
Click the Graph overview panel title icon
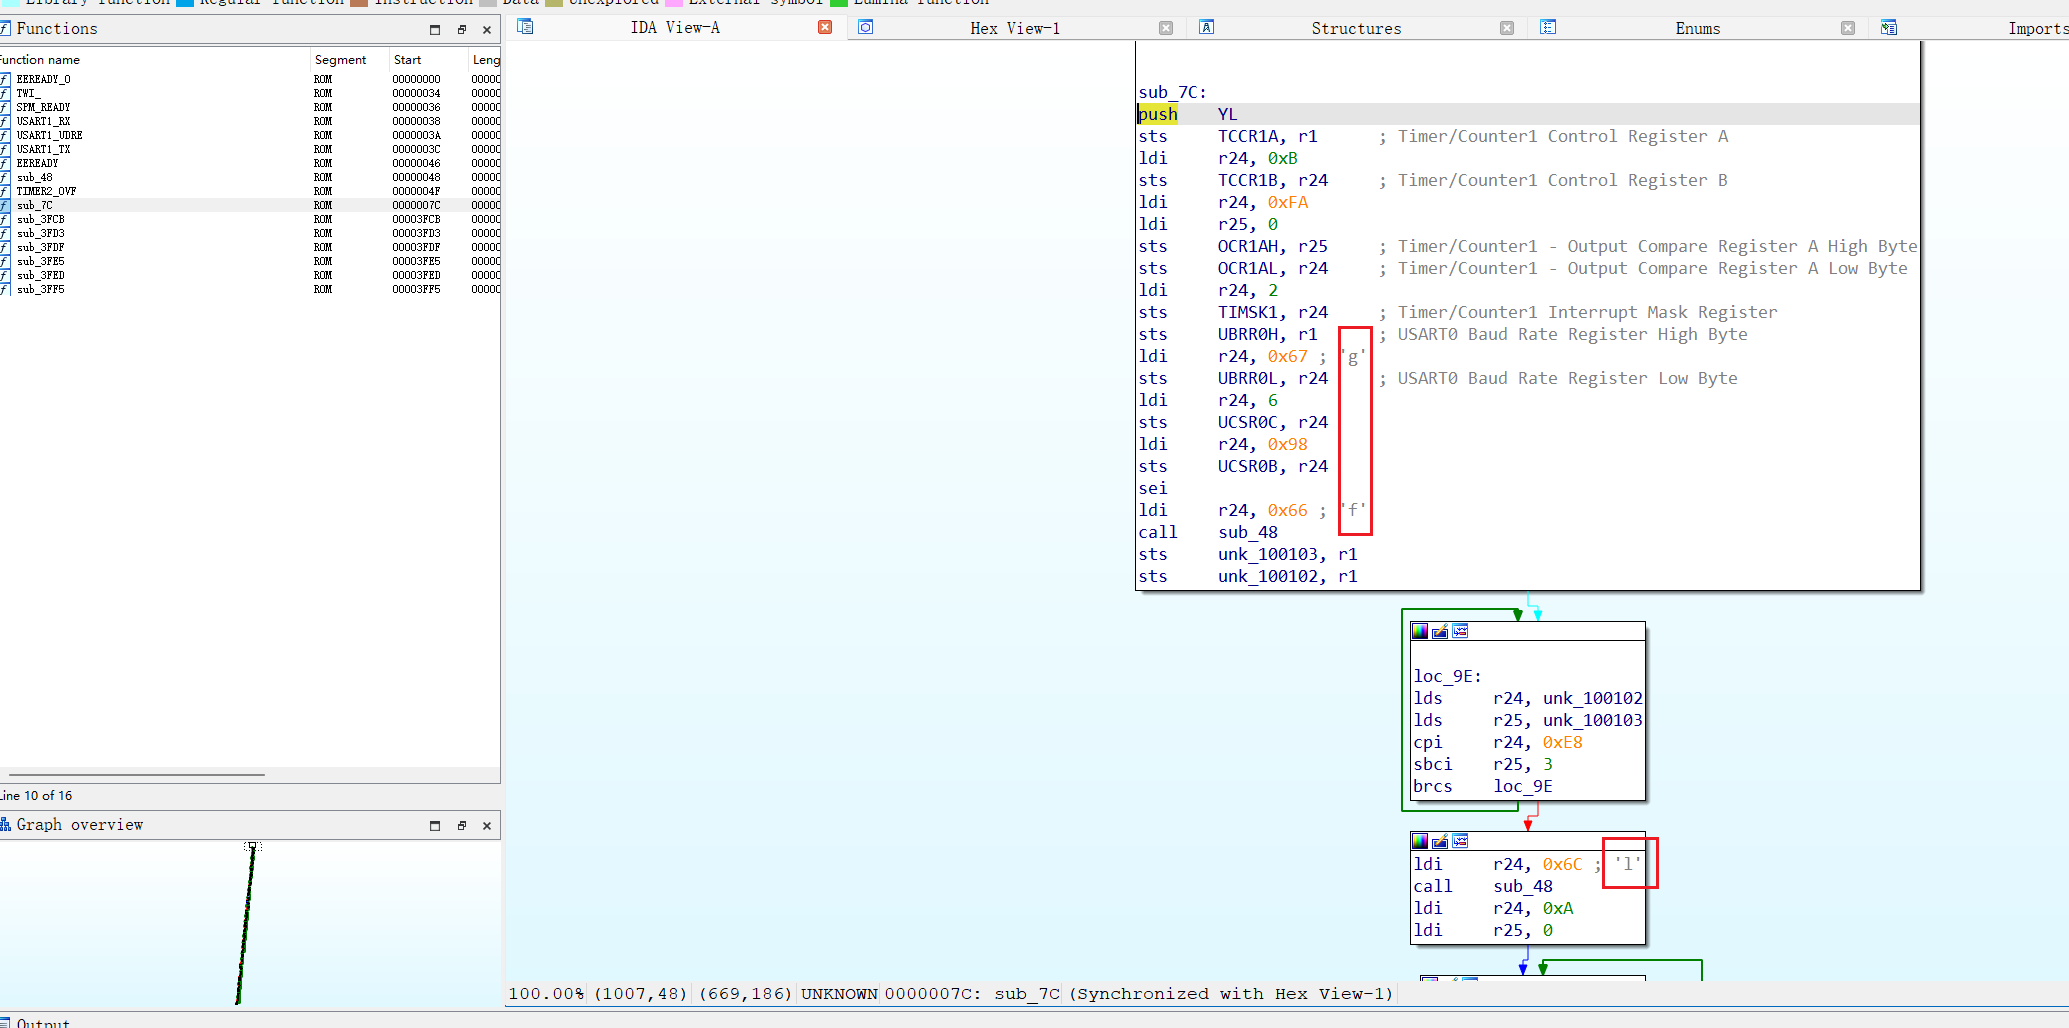click(5, 824)
